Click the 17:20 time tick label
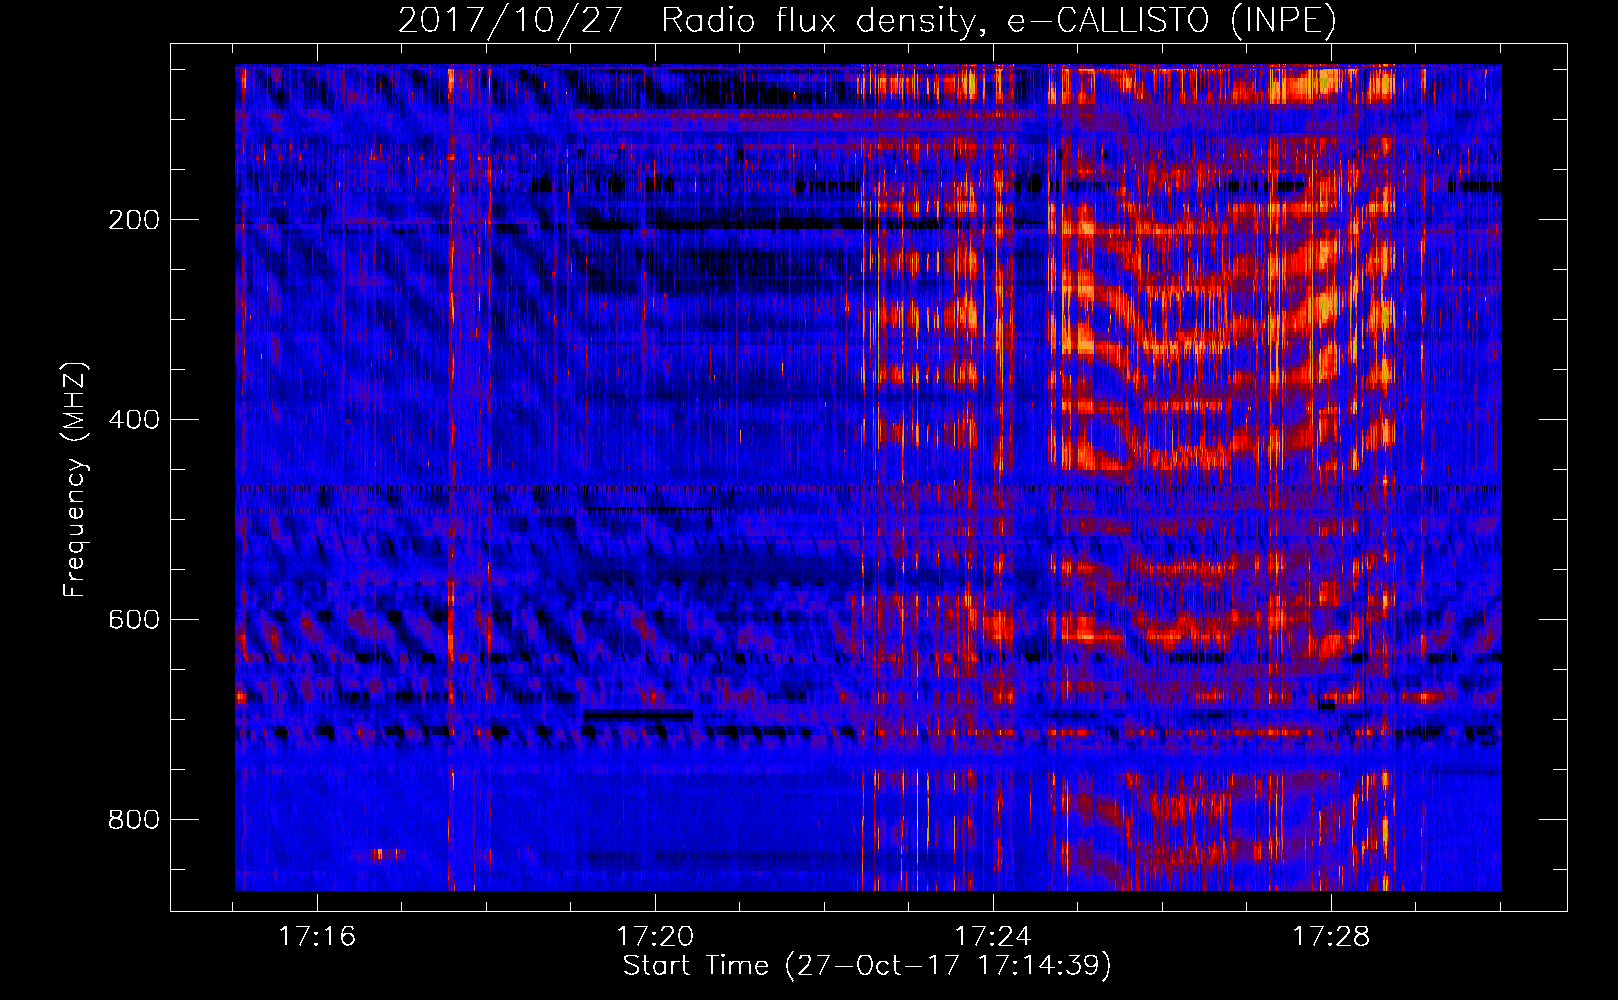The height and width of the screenshot is (1000, 1618). pos(655,937)
